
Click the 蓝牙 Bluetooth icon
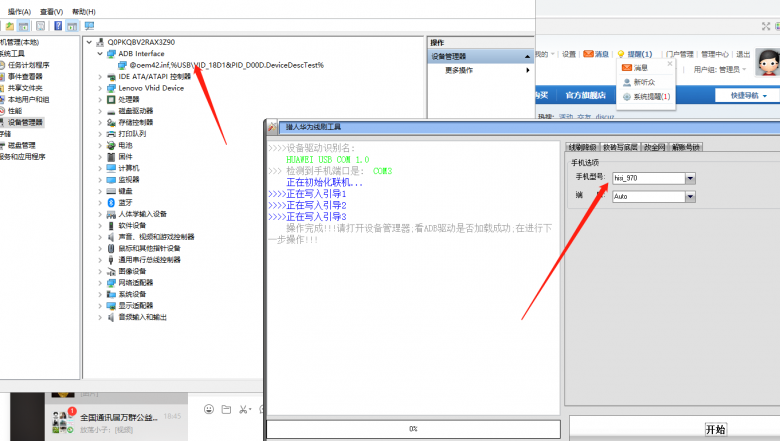tap(111, 202)
